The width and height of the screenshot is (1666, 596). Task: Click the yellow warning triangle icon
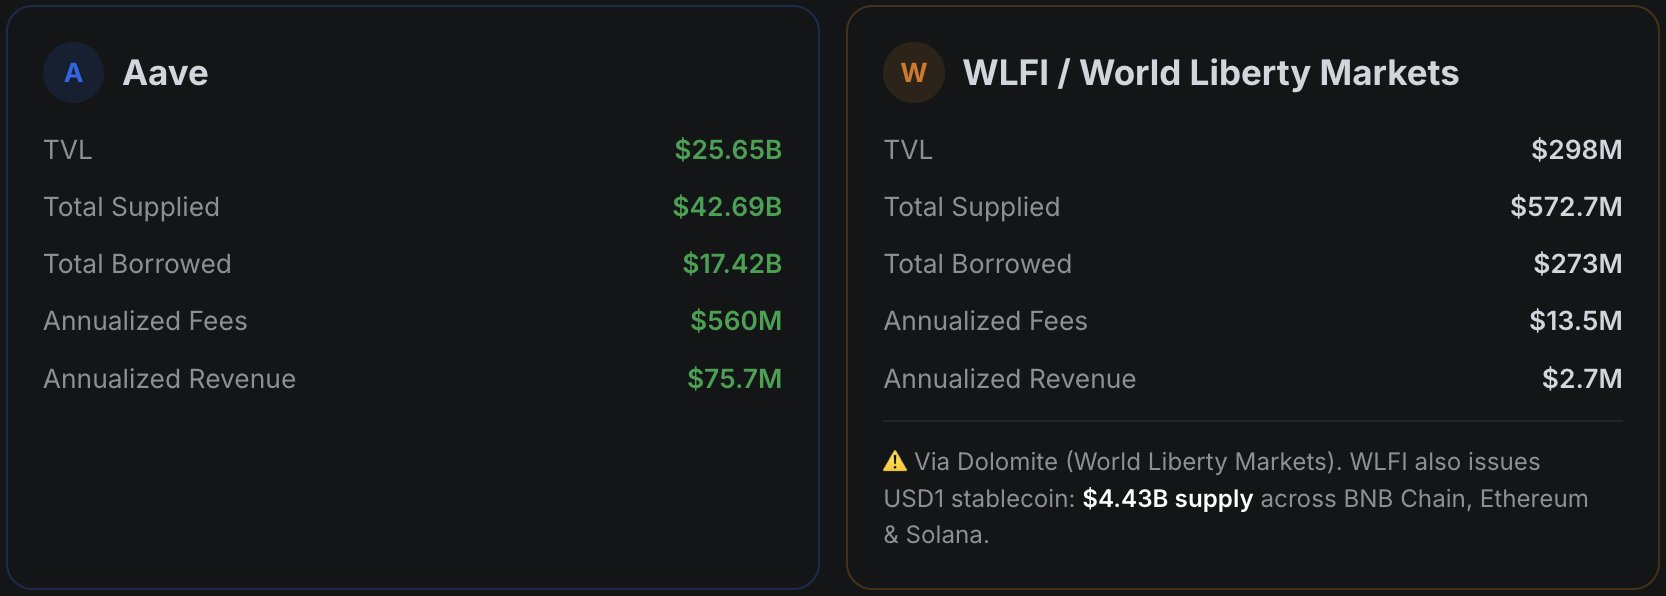click(x=894, y=461)
